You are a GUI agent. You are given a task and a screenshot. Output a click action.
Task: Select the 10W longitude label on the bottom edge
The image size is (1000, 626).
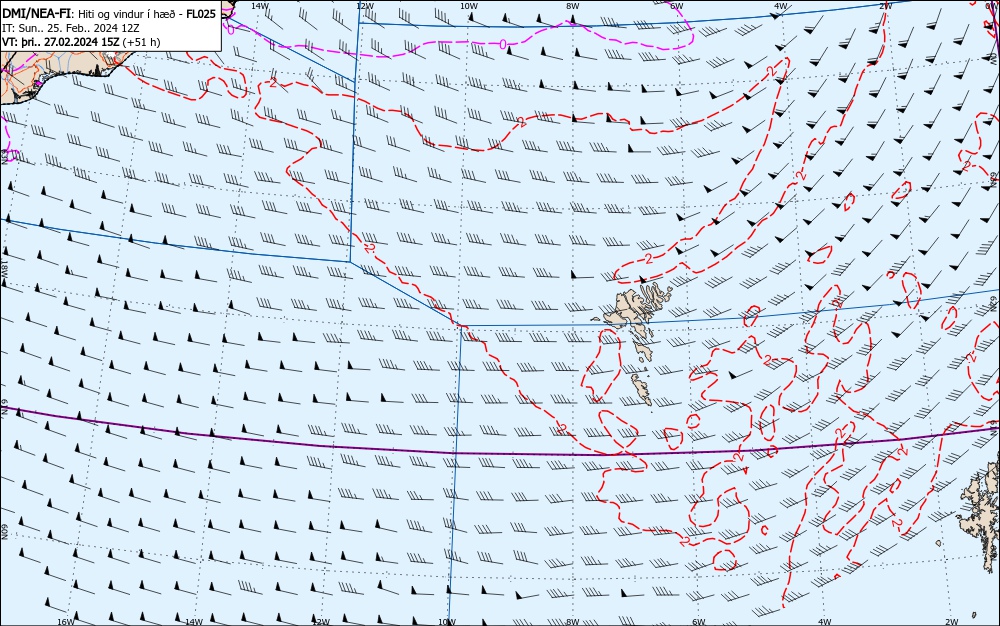click(x=447, y=622)
